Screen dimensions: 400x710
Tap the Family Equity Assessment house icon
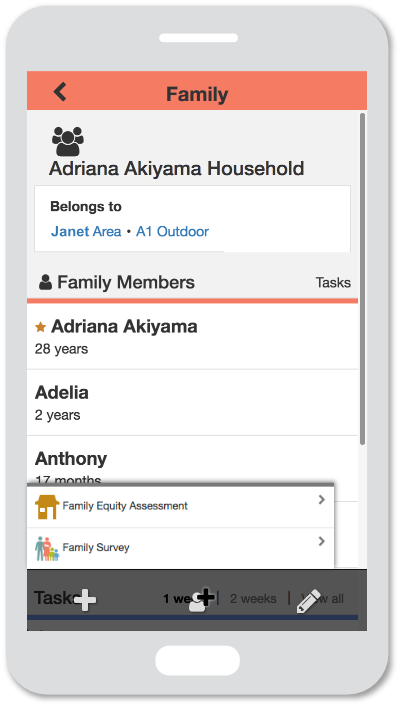47,507
